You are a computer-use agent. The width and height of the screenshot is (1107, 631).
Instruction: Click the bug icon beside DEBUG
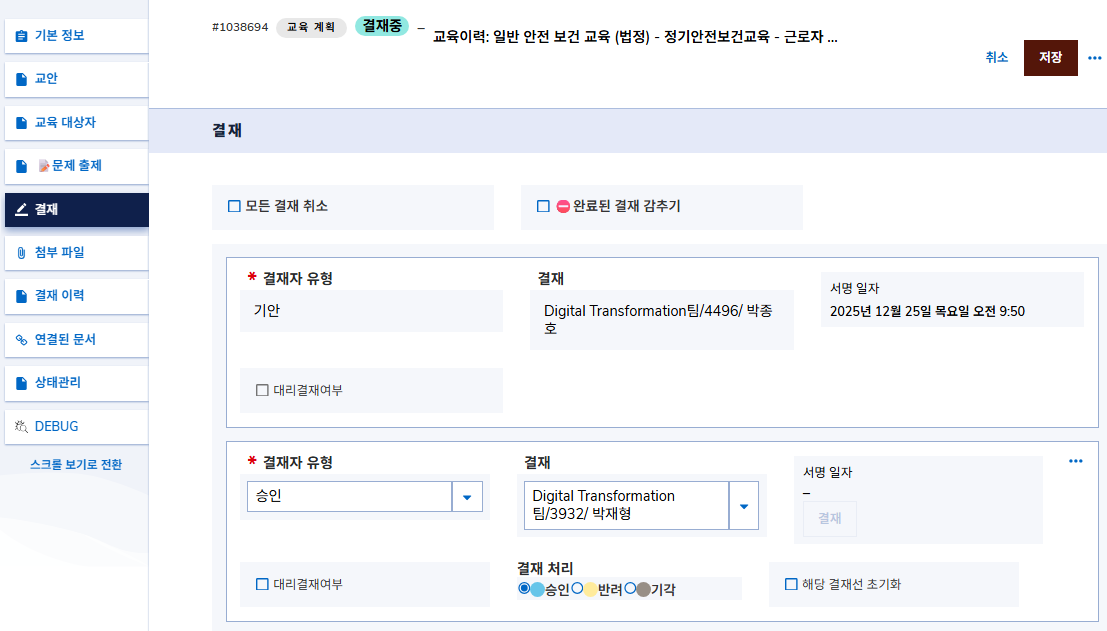22,426
